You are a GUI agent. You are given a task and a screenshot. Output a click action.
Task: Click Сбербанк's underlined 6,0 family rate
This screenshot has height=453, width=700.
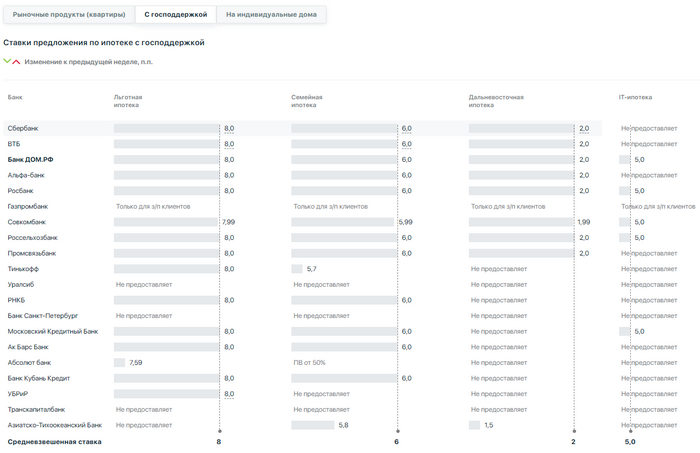(407, 129)
